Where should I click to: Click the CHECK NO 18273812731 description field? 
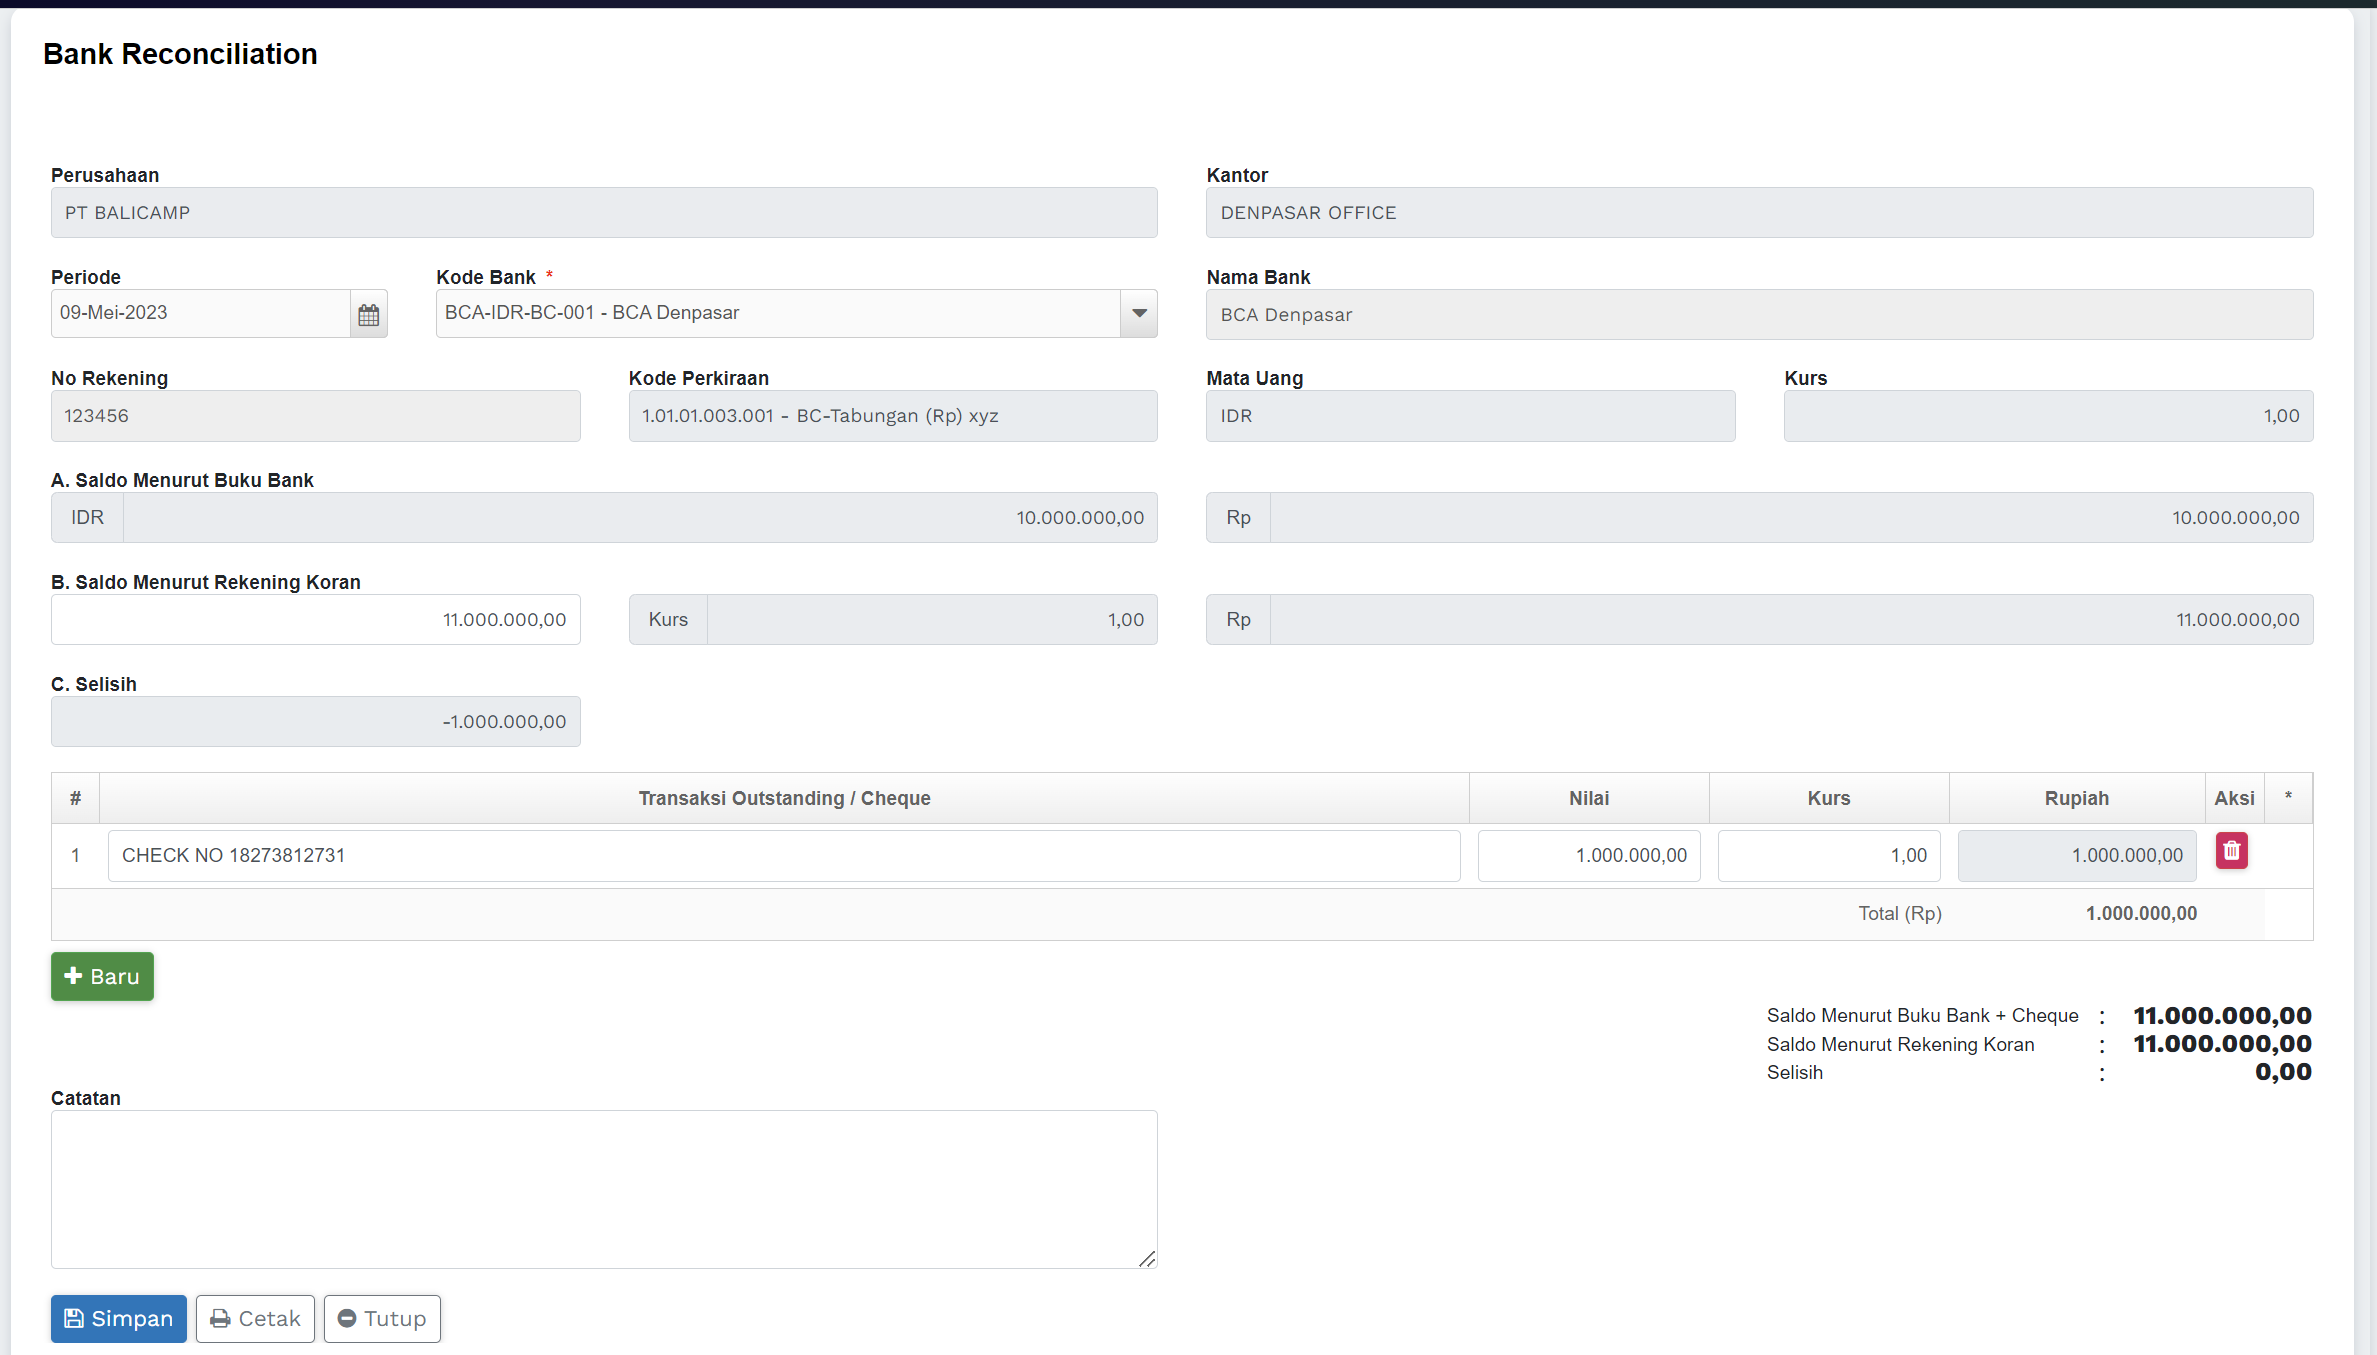[783, 856]
